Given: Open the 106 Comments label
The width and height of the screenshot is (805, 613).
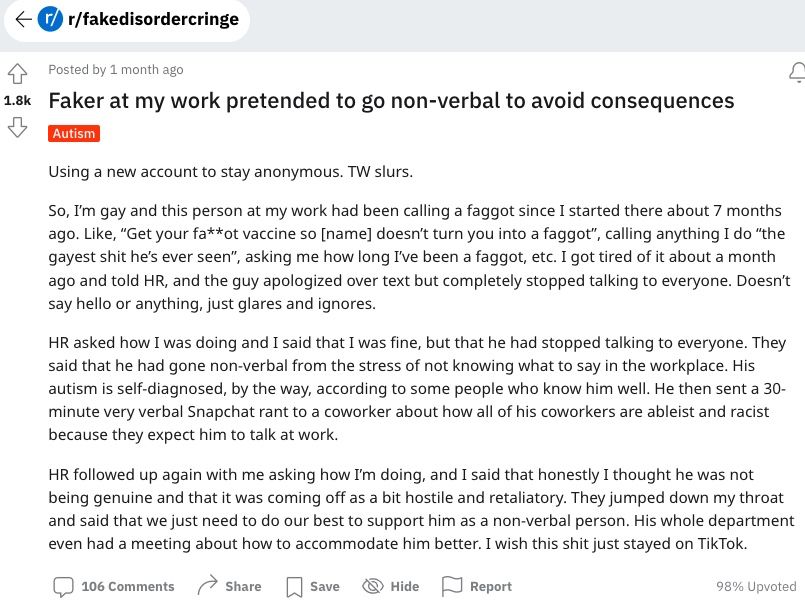Looking at the screenshot, I should (128, 587).
